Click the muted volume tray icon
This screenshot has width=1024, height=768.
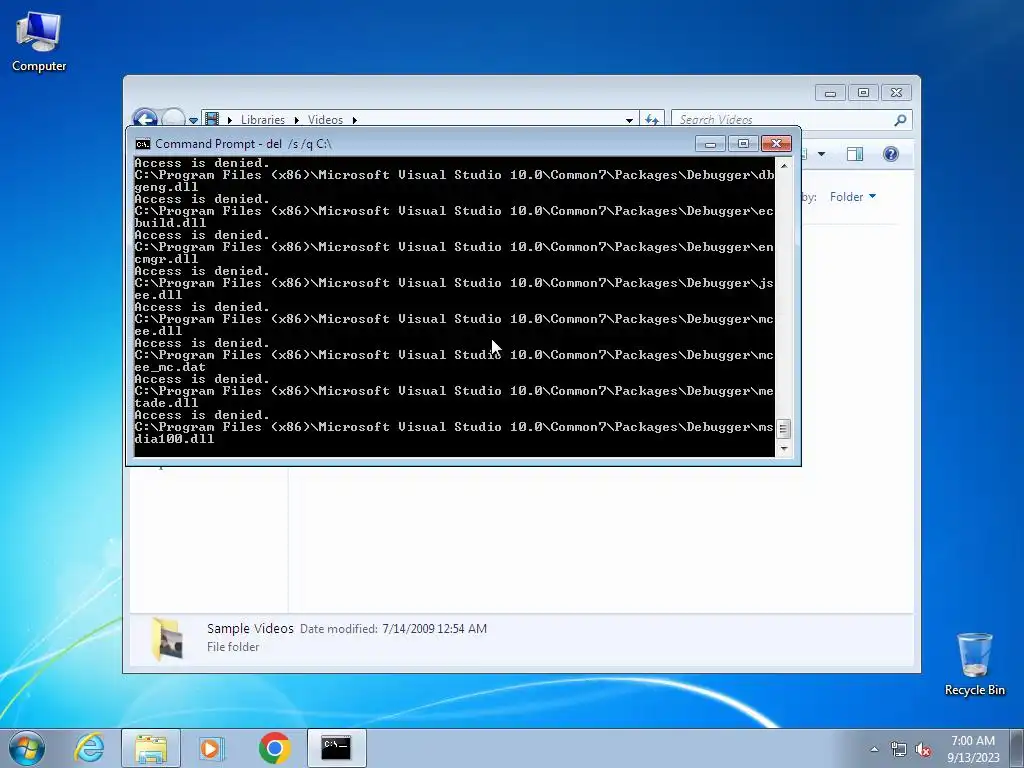coord(923,749)
